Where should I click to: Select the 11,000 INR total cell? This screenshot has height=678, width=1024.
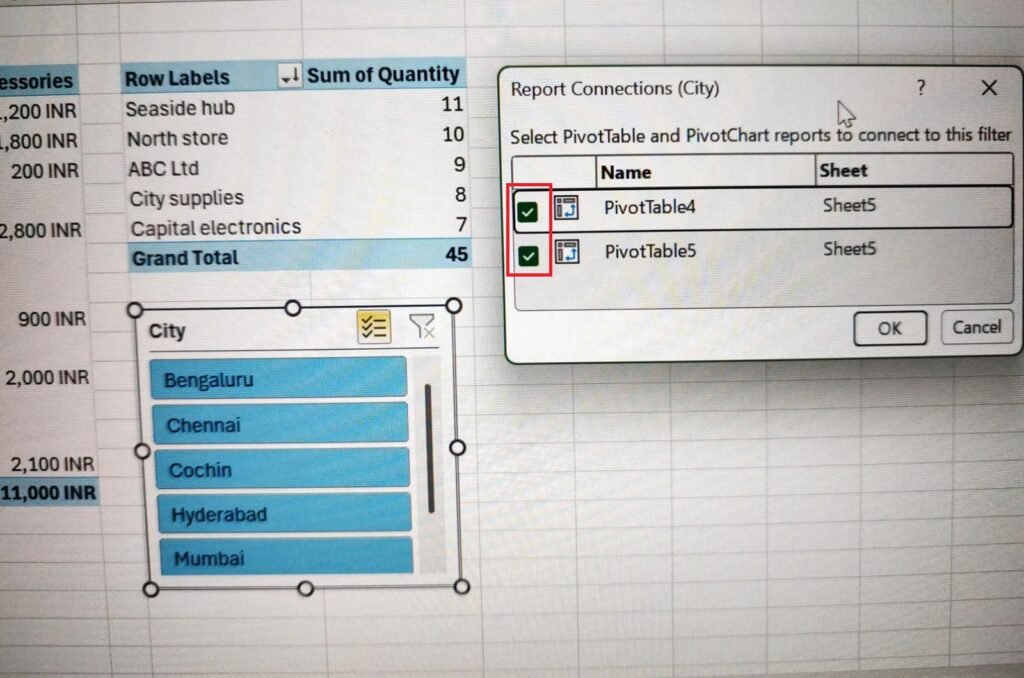(x=48, y=492)
